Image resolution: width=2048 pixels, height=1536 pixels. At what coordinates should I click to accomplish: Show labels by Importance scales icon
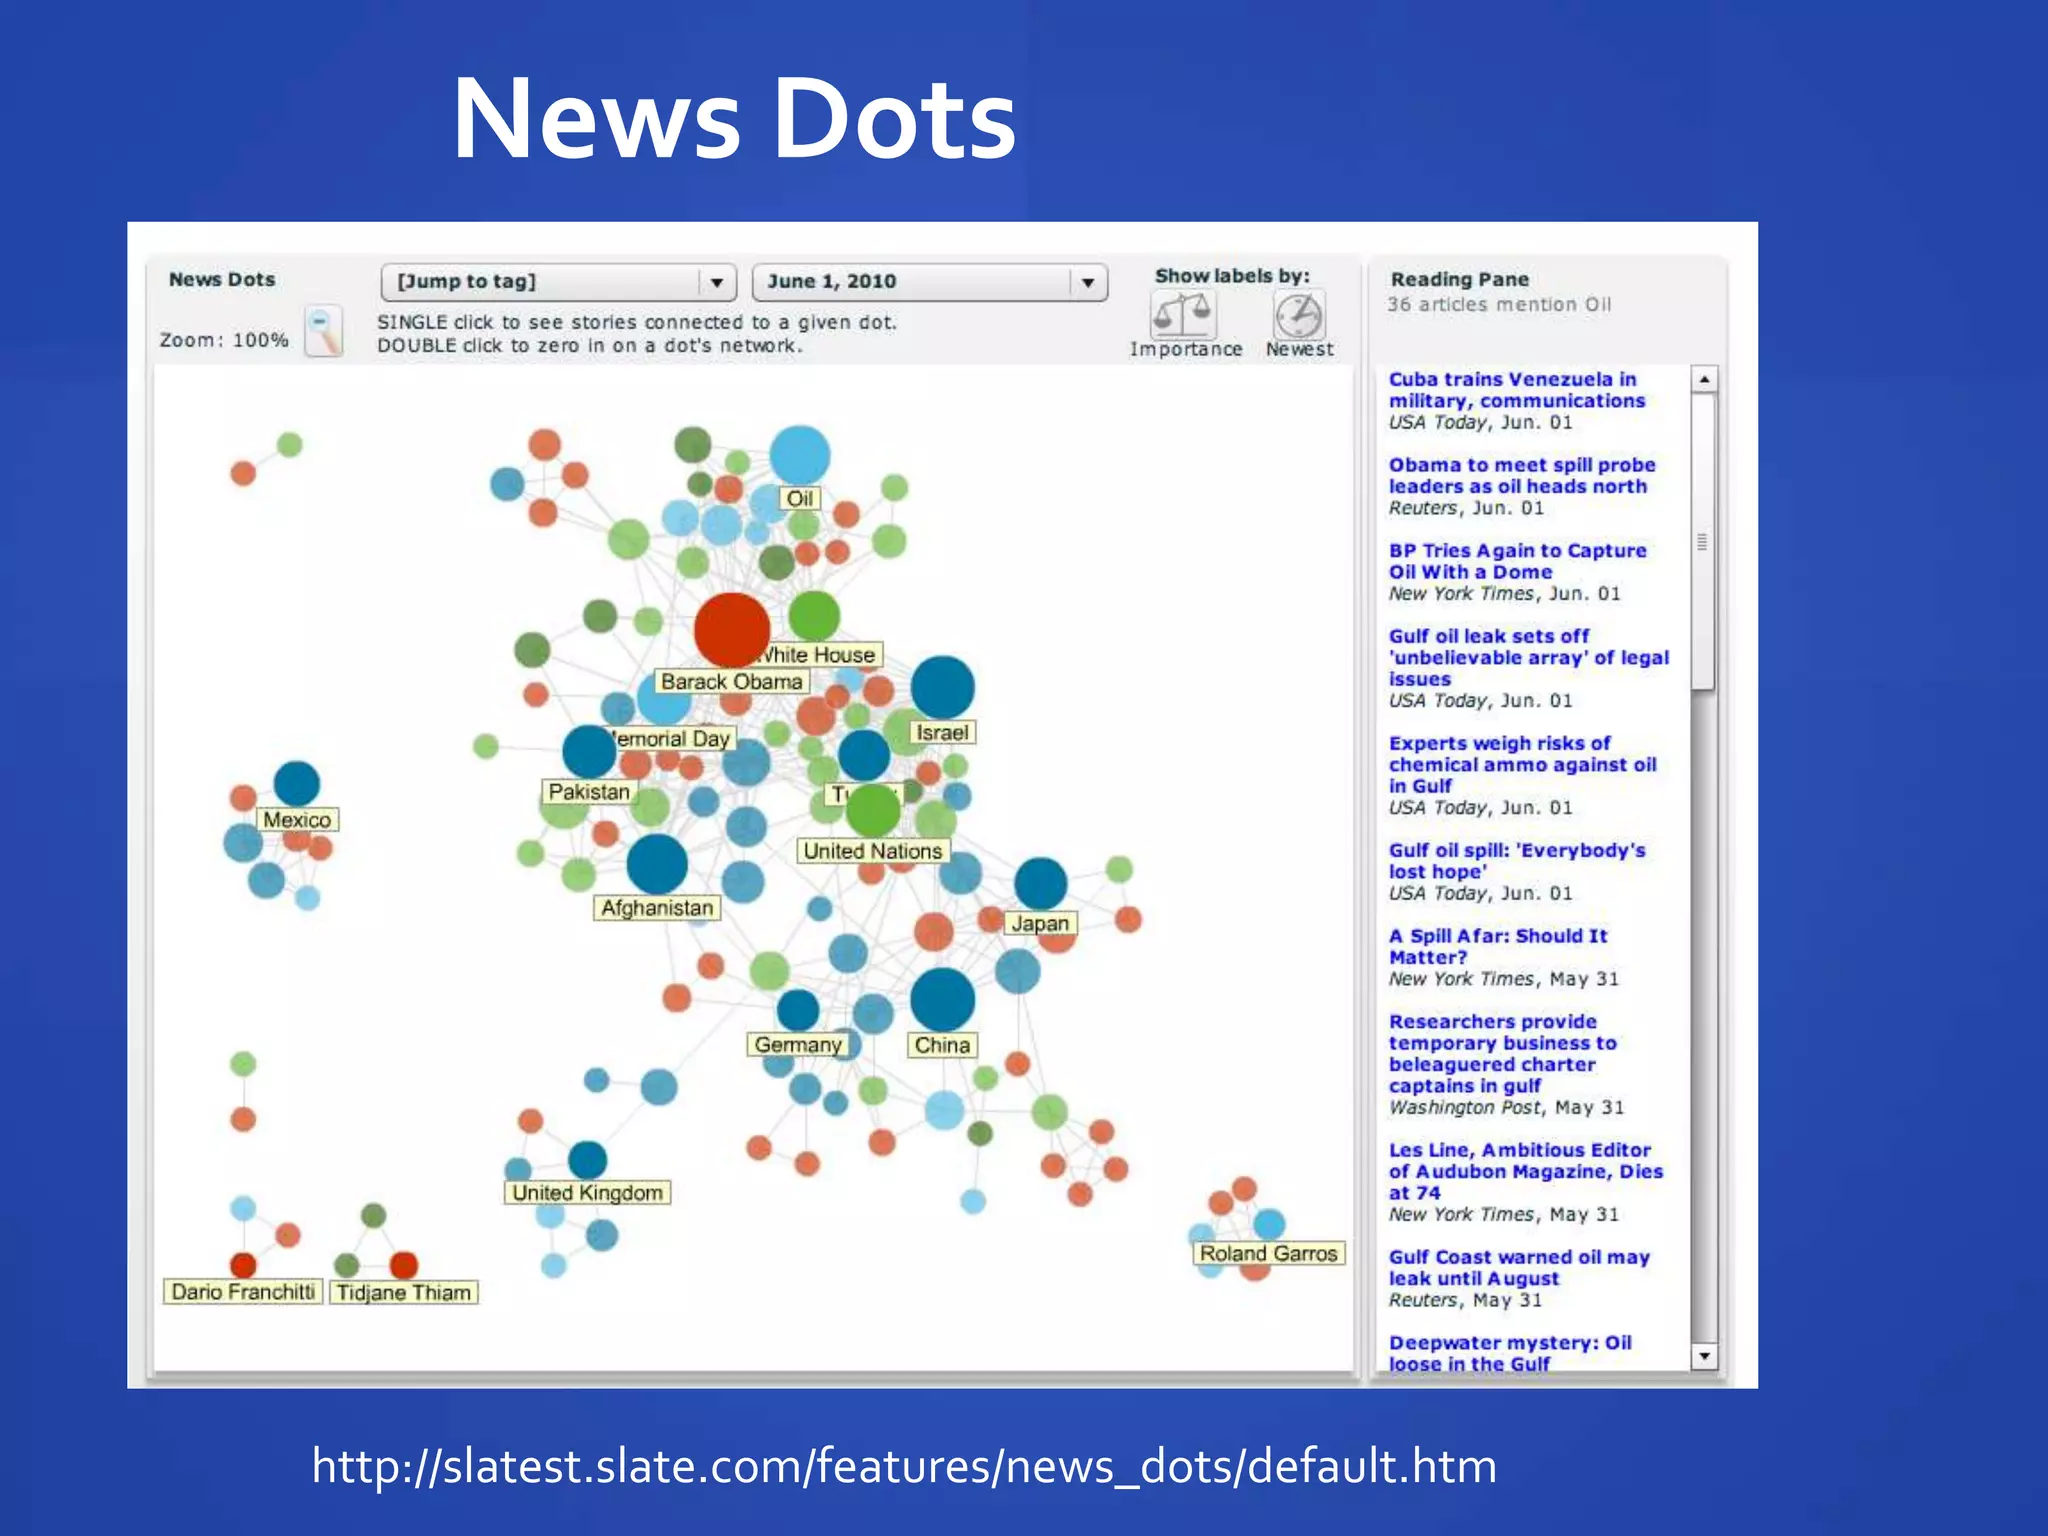(x=1183, y=315)
